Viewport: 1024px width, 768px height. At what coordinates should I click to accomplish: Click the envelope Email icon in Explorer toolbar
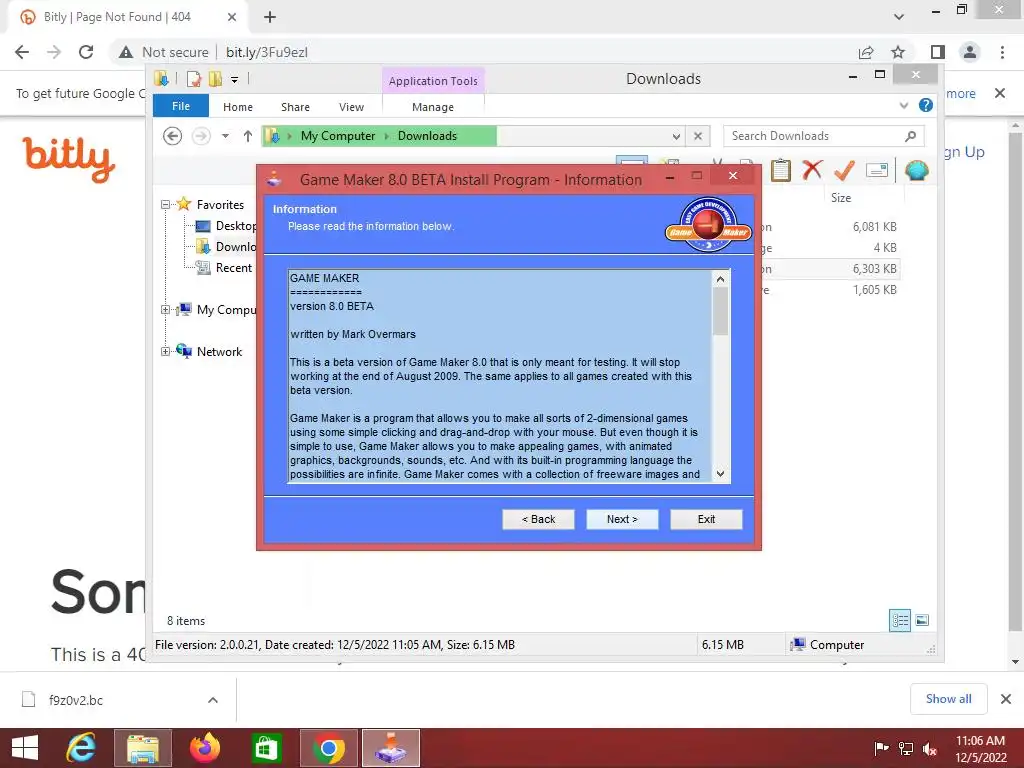point(876,170)
